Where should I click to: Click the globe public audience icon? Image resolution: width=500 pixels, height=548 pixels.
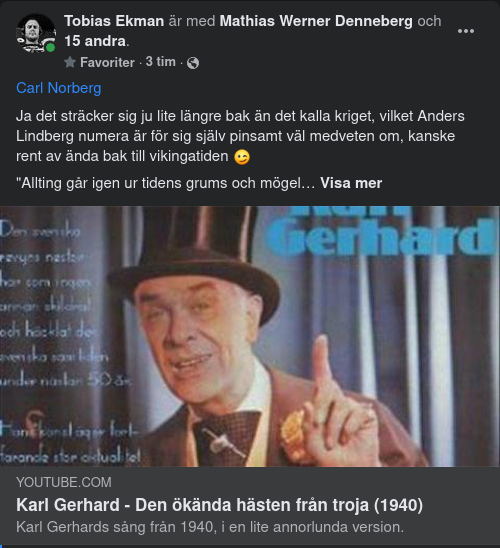tap(193, 63)
